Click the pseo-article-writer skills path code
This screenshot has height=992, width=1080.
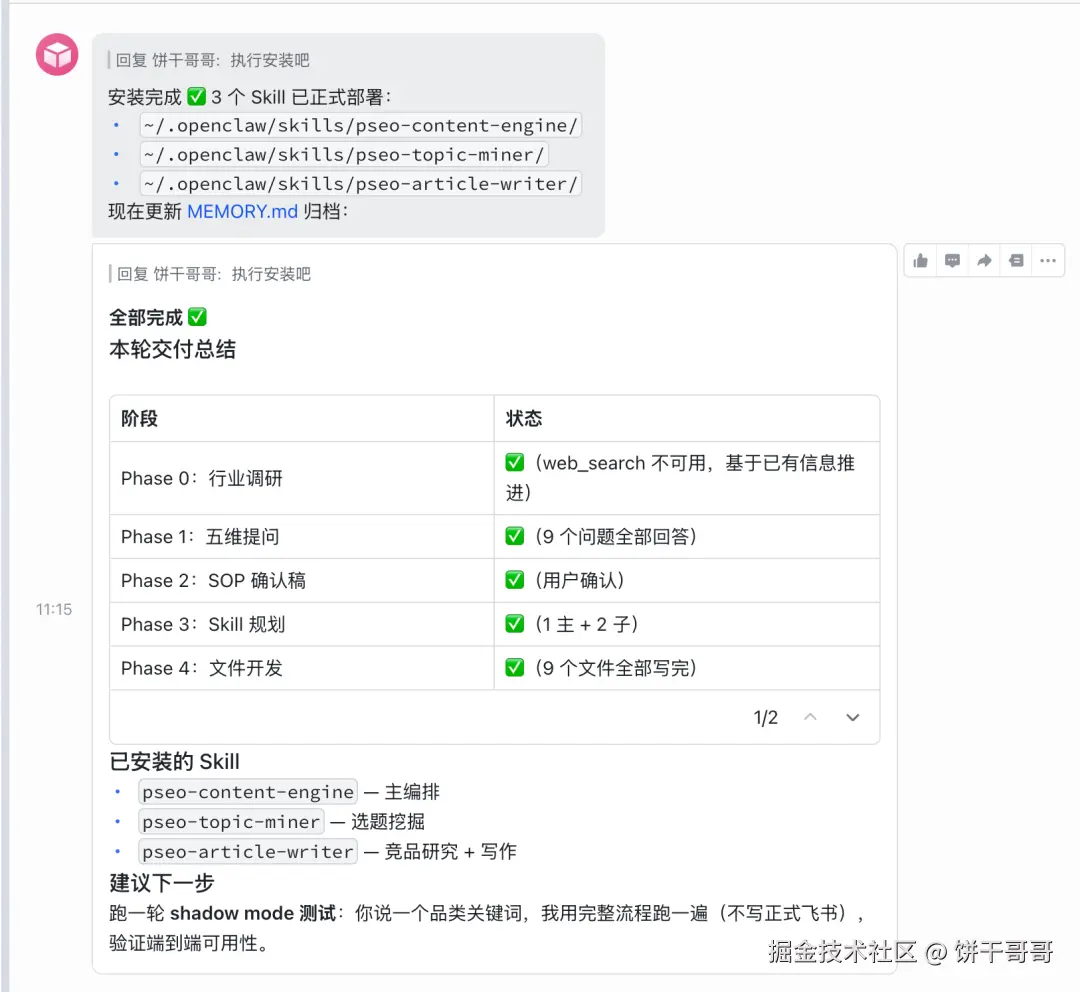[x=360, y=184]
